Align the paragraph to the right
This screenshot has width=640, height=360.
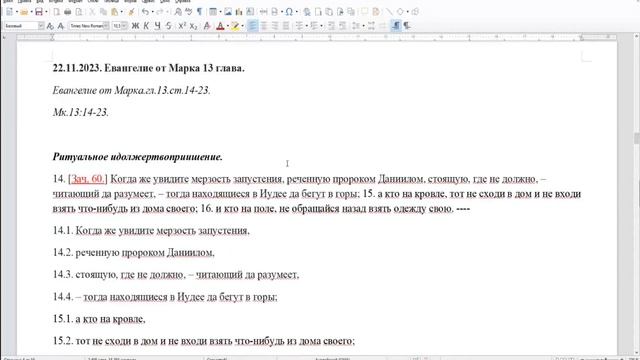(x=275, y=26)
